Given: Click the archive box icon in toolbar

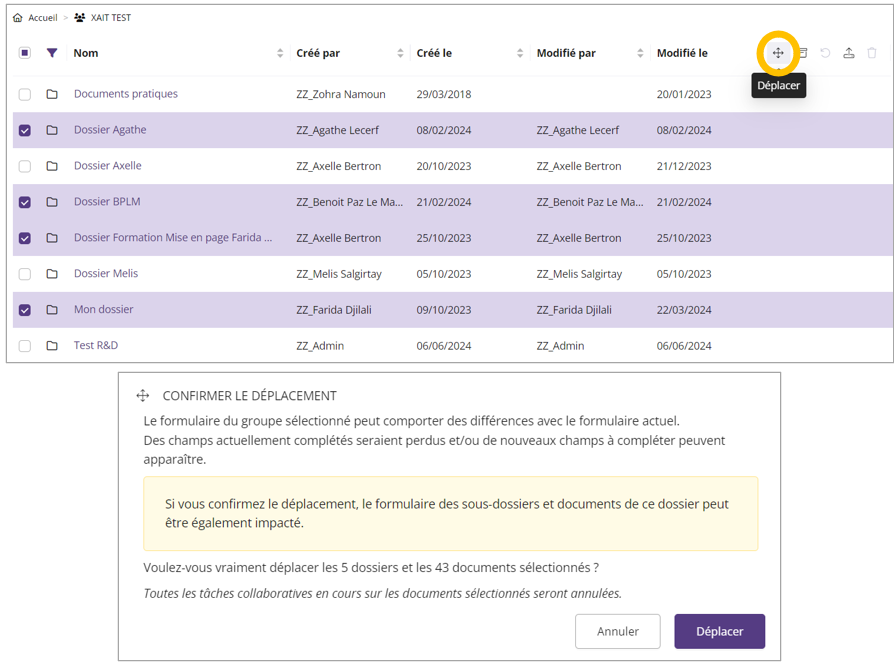Looking at the screenshot, I should [x=803, y=53].
